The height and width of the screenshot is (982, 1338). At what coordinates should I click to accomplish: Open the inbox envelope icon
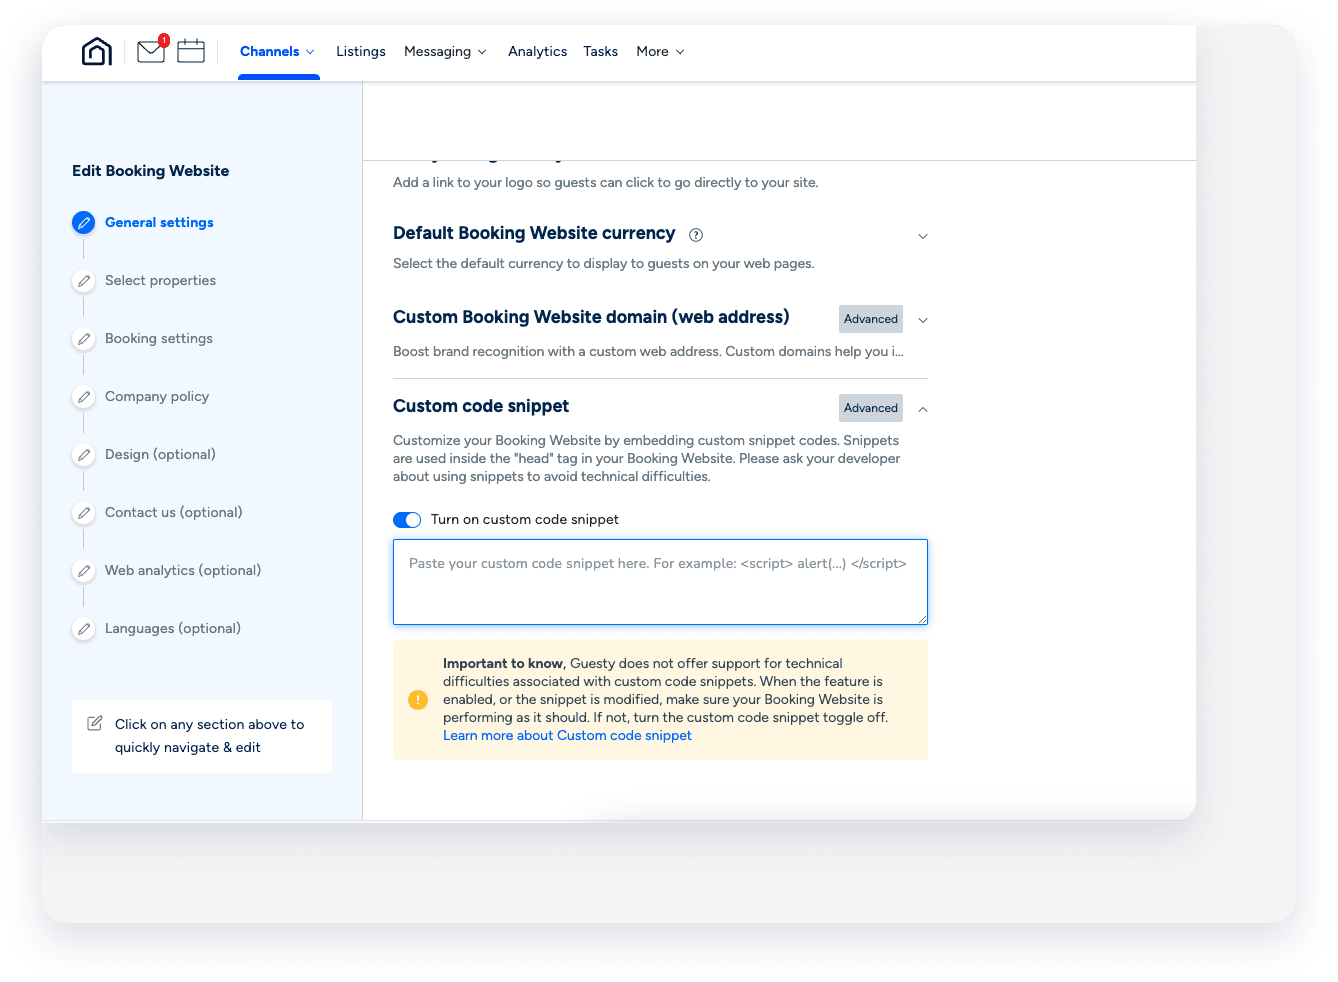coord(151,51)
